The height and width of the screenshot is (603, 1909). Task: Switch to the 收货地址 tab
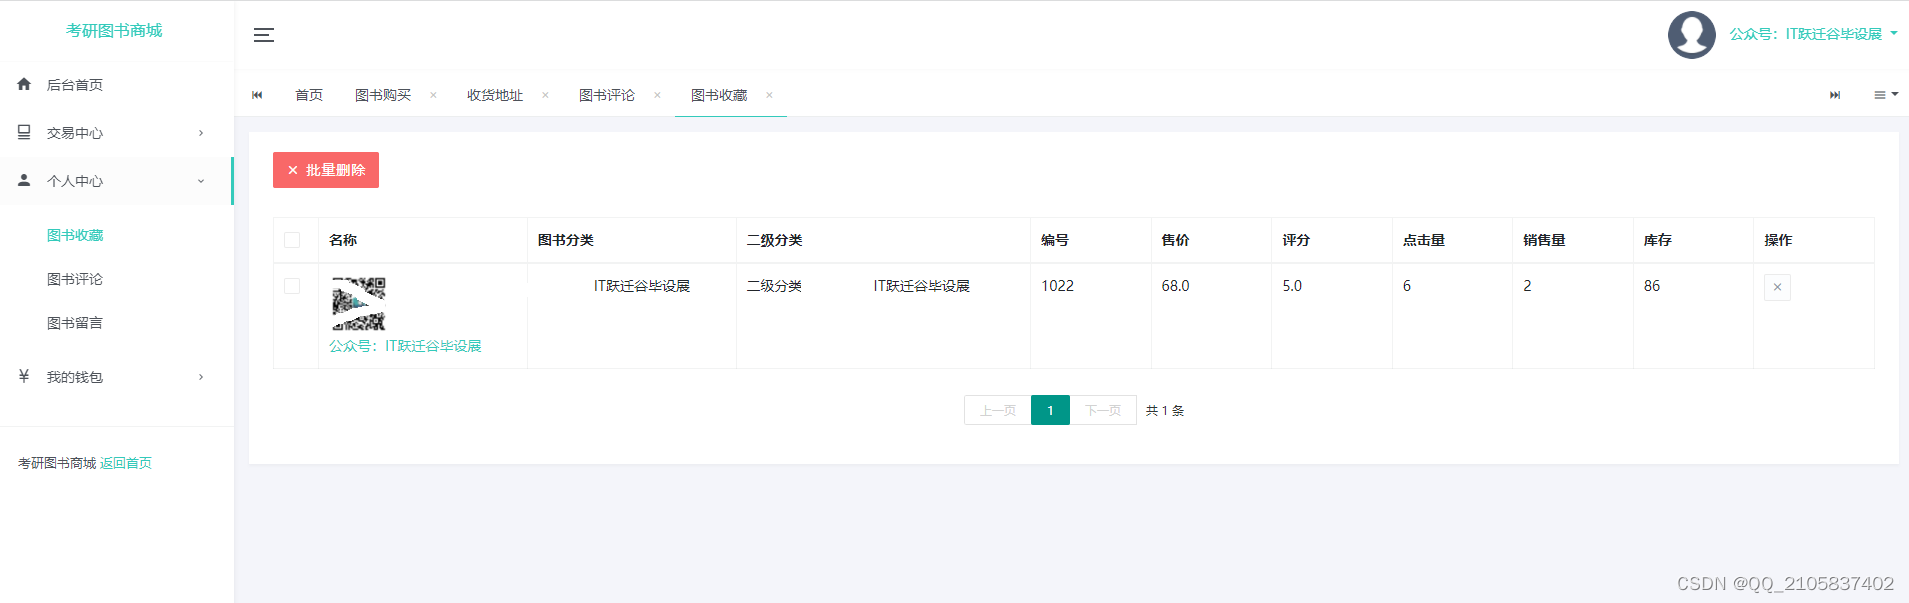coord(495,95)
